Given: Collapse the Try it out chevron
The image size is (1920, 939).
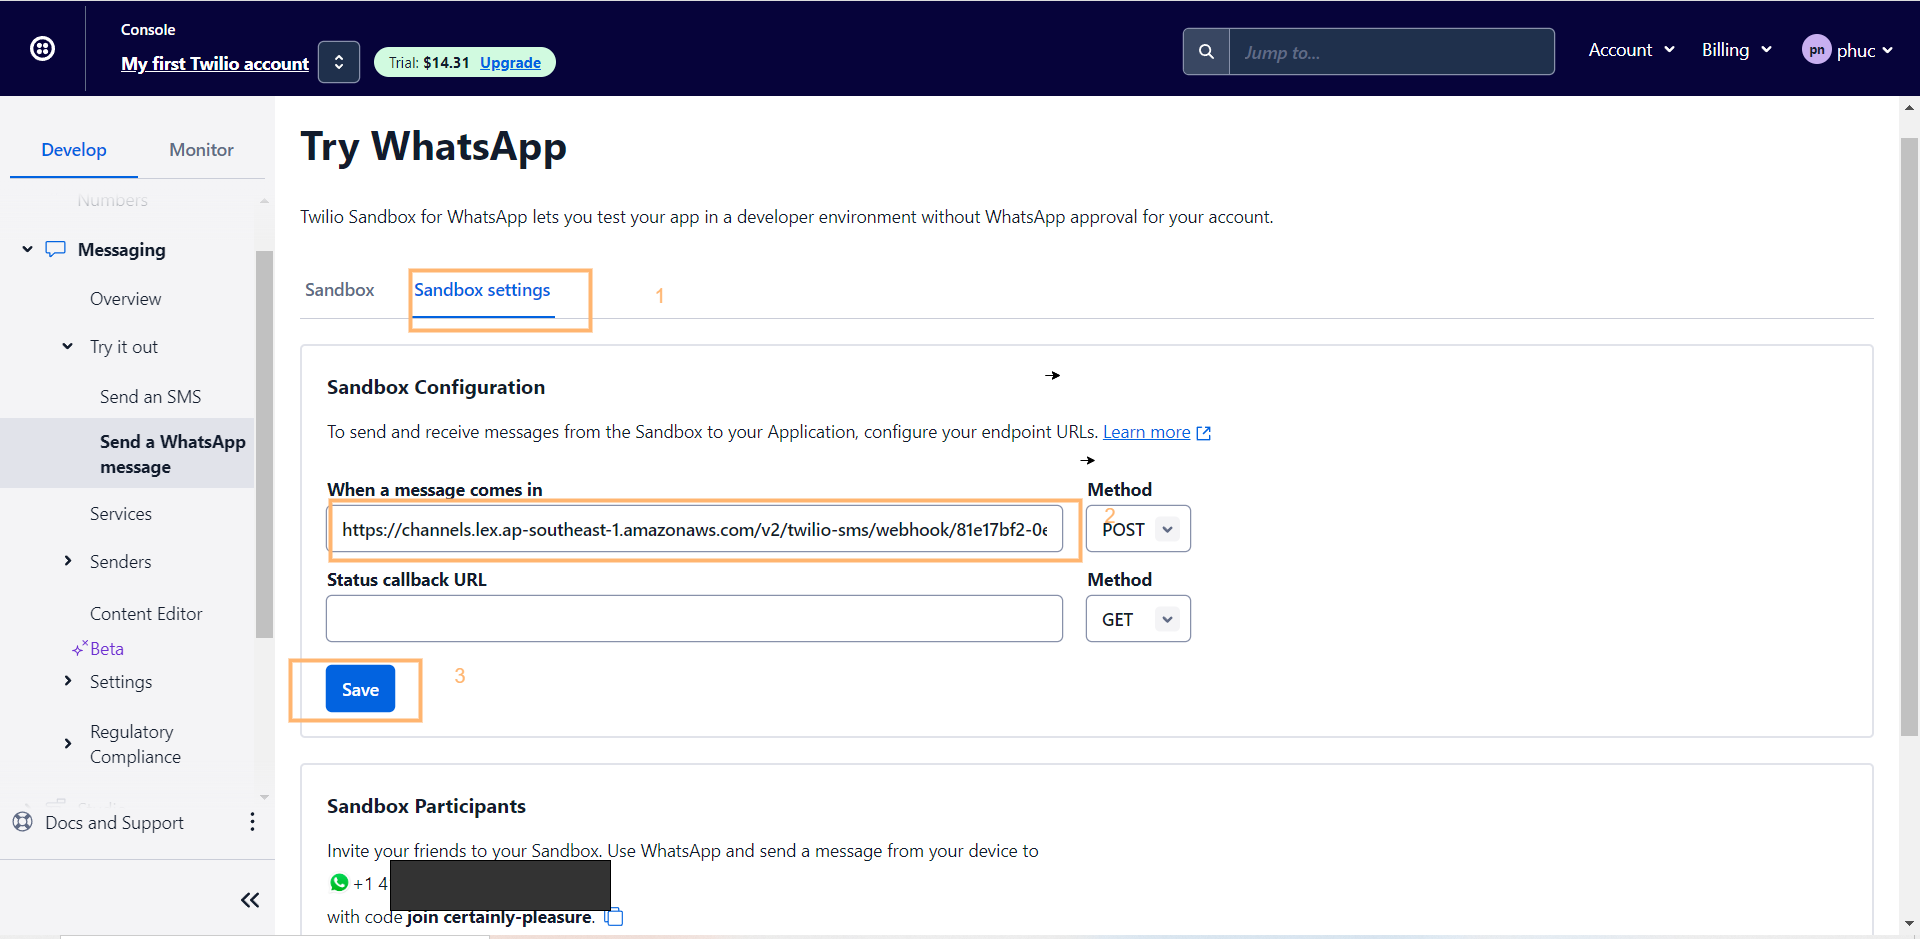Looking at the screenshot, I should click(x=67, y=346).
